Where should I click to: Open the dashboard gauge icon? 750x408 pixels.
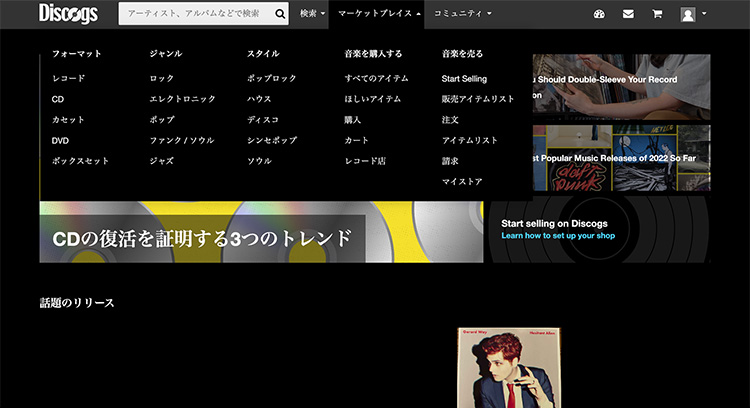click(x=599, y=14)
